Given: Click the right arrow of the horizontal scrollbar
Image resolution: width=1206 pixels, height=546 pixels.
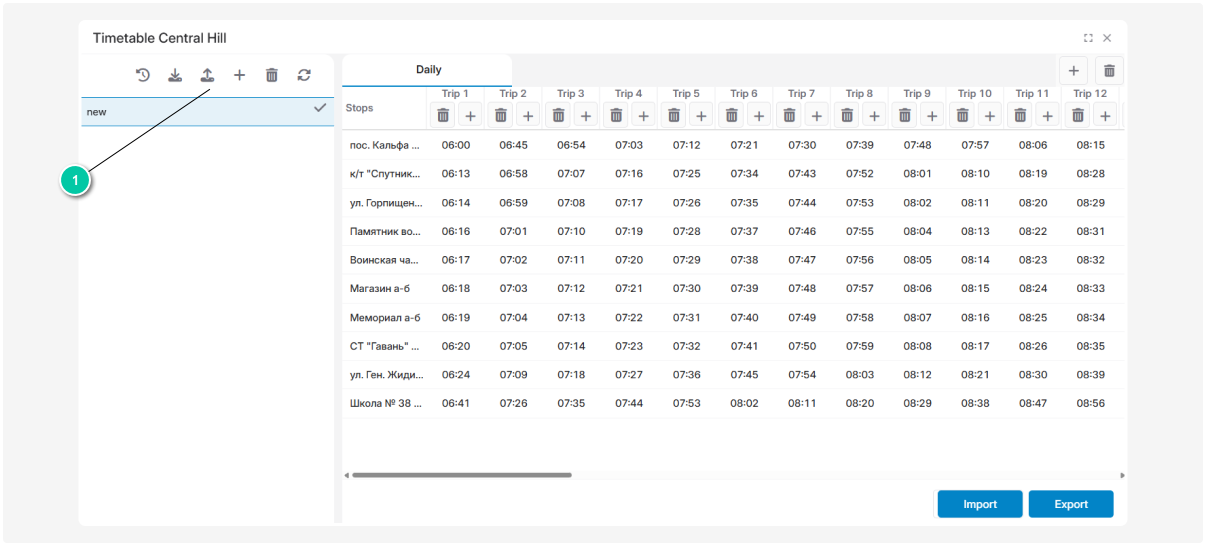Looking at the screenshot, I should point(1122,475).
